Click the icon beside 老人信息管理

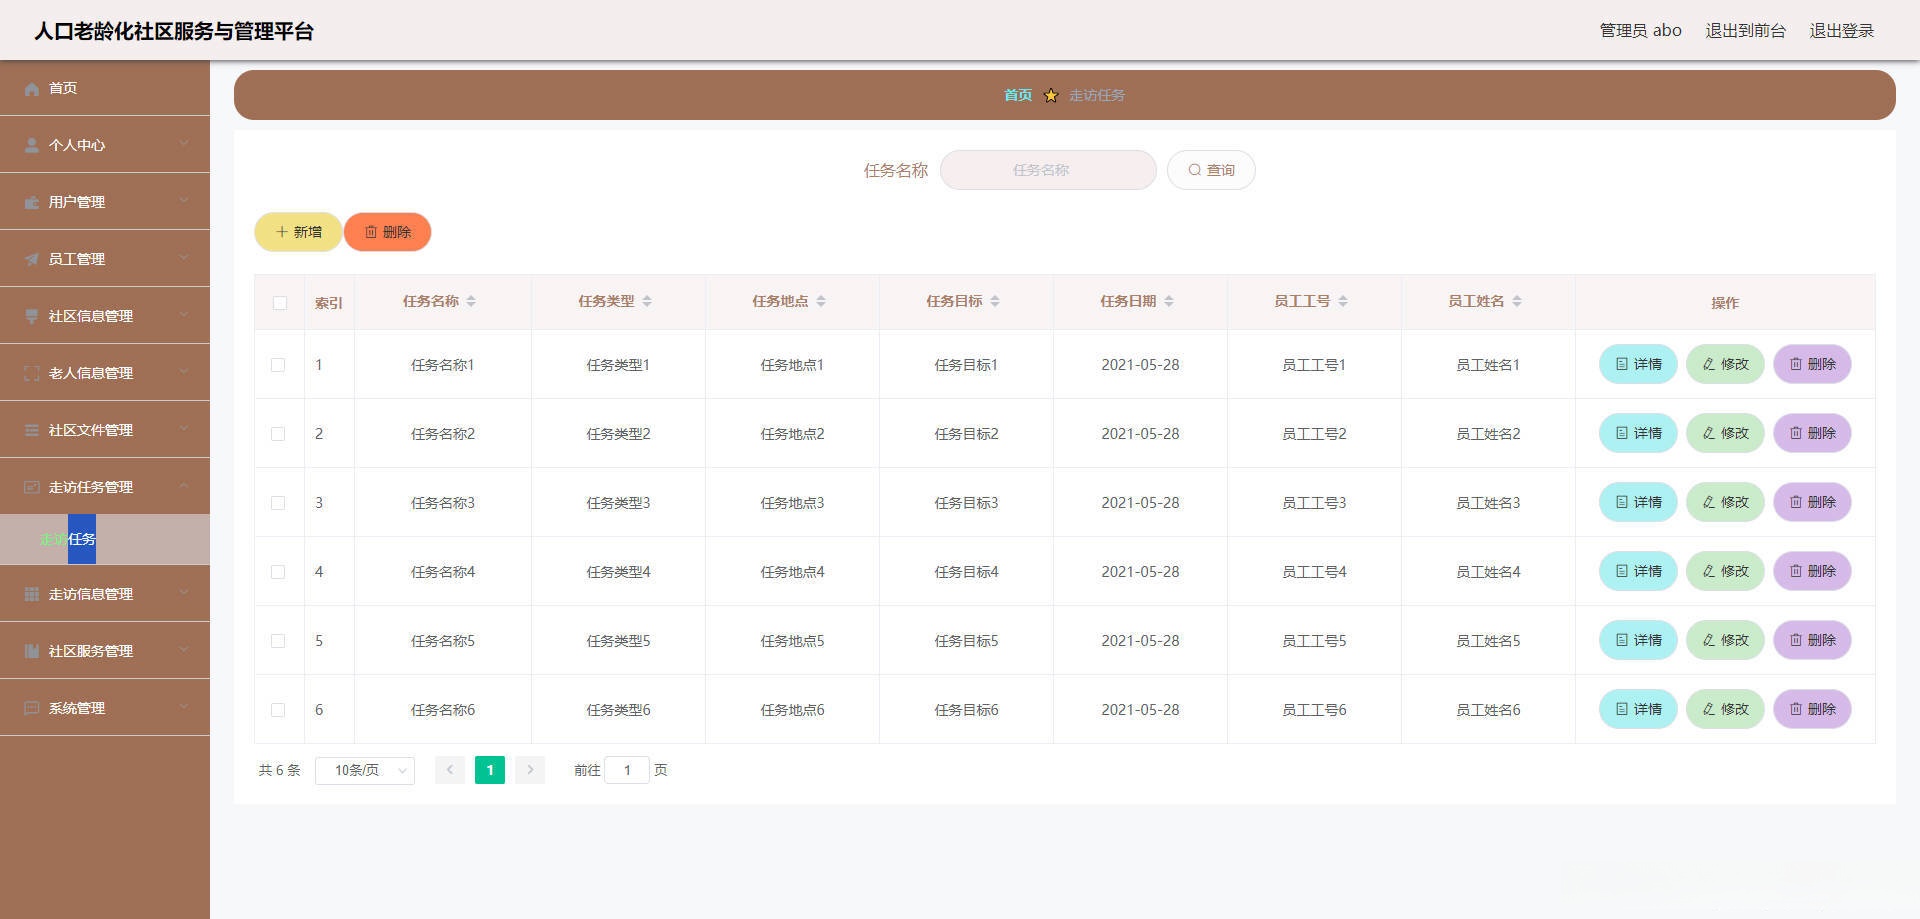click(x=32, y=374)
